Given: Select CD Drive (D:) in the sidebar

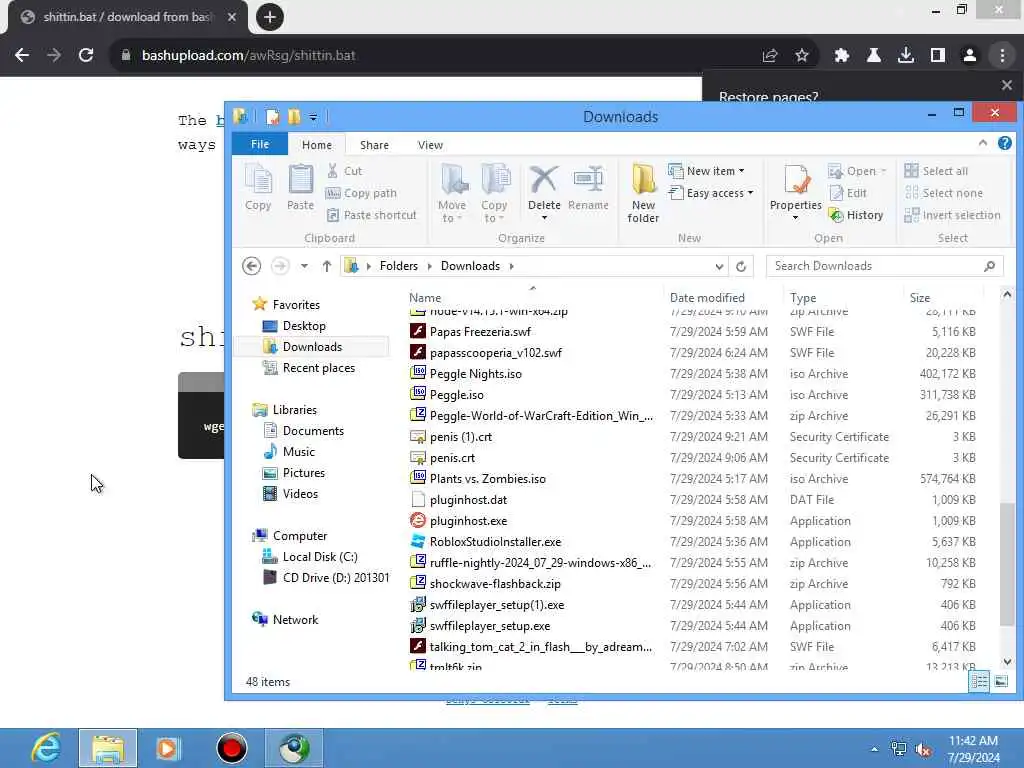Looking at the screenshot, I should 325,578.
